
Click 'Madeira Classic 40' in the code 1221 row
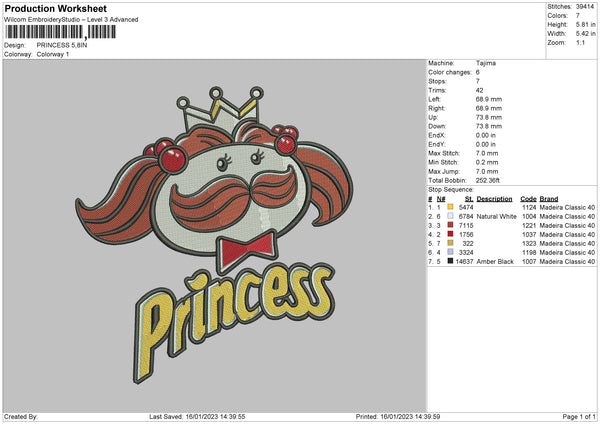[x=567, y=225]
